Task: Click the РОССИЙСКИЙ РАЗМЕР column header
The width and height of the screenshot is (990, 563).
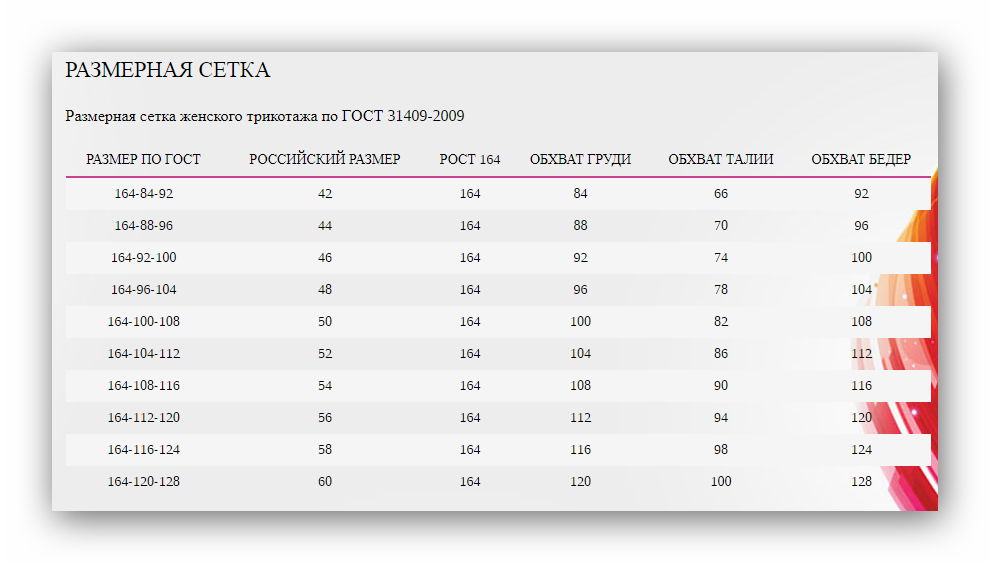Action: click(325, 159)
